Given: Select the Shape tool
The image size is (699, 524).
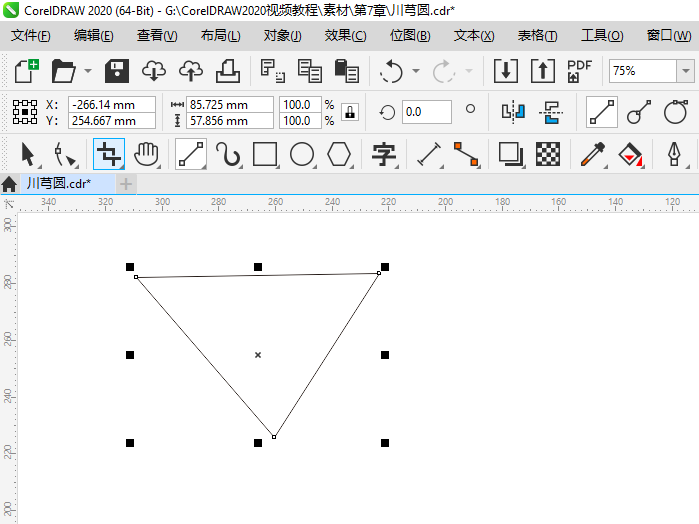Looking at the screenshot, I should click(66, 154).
